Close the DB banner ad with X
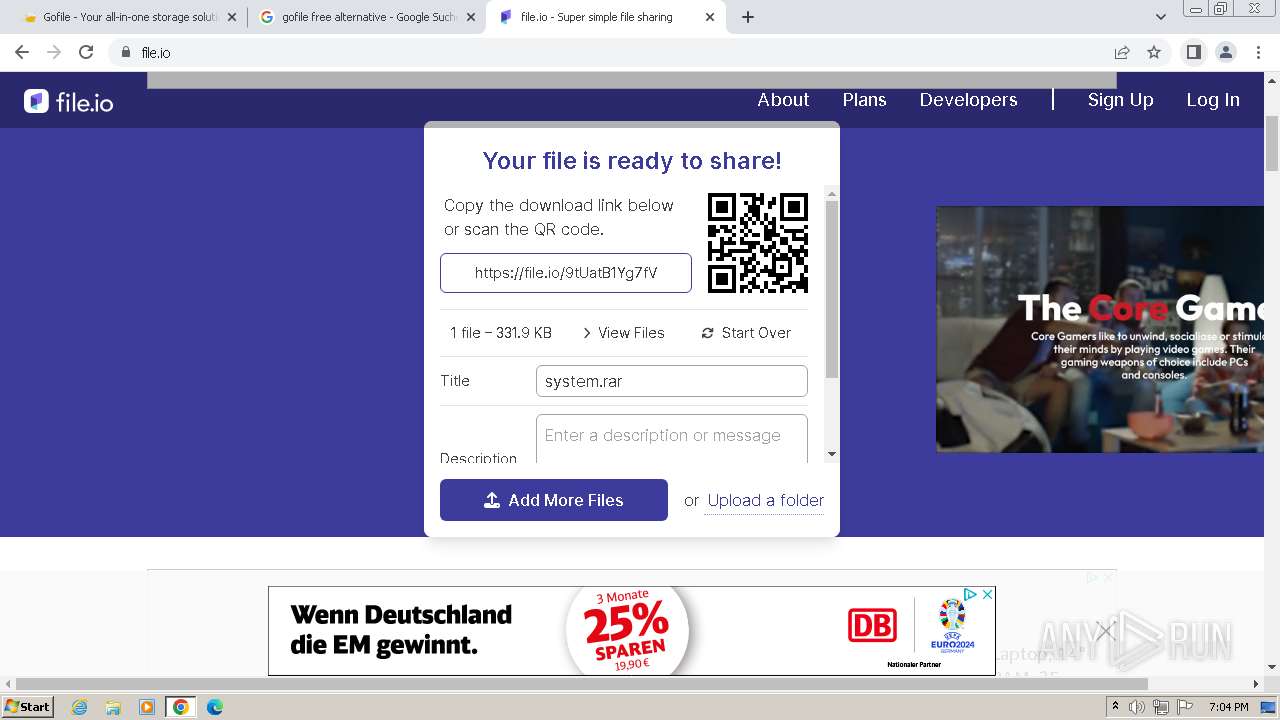The image size is (1280, 720). tap(987, 594)
